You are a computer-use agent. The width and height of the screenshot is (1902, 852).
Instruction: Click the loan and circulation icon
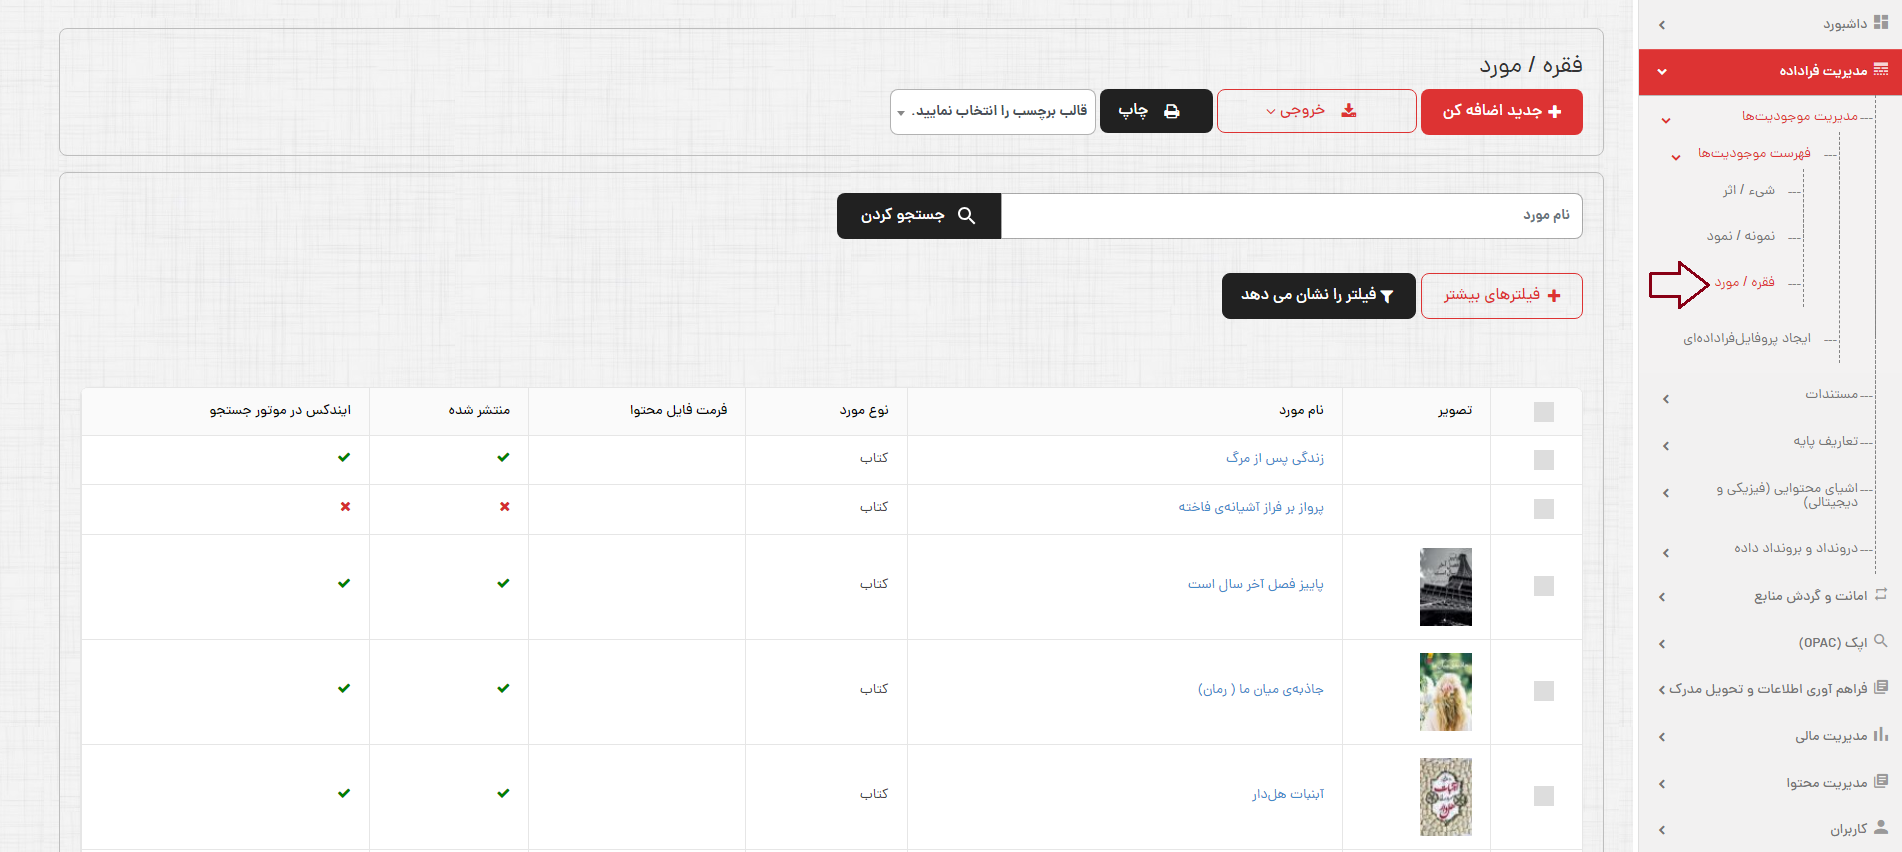(1881, 595)
